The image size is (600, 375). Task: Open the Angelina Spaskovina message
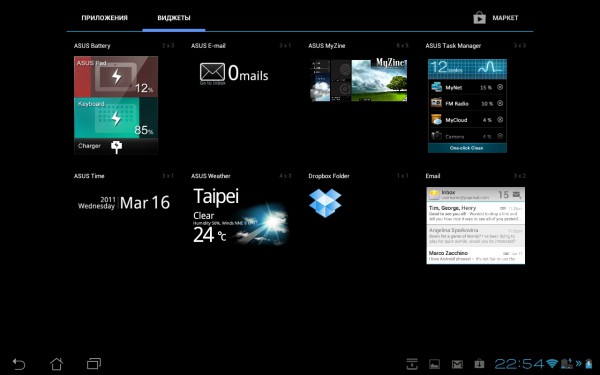(x=475, y=236)
